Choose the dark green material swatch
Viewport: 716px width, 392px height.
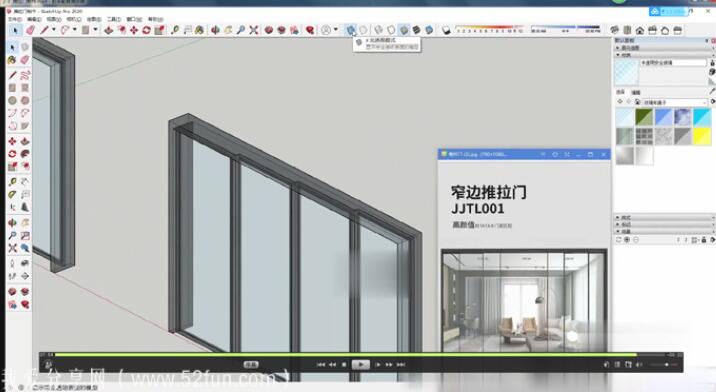tap(644, 117)
